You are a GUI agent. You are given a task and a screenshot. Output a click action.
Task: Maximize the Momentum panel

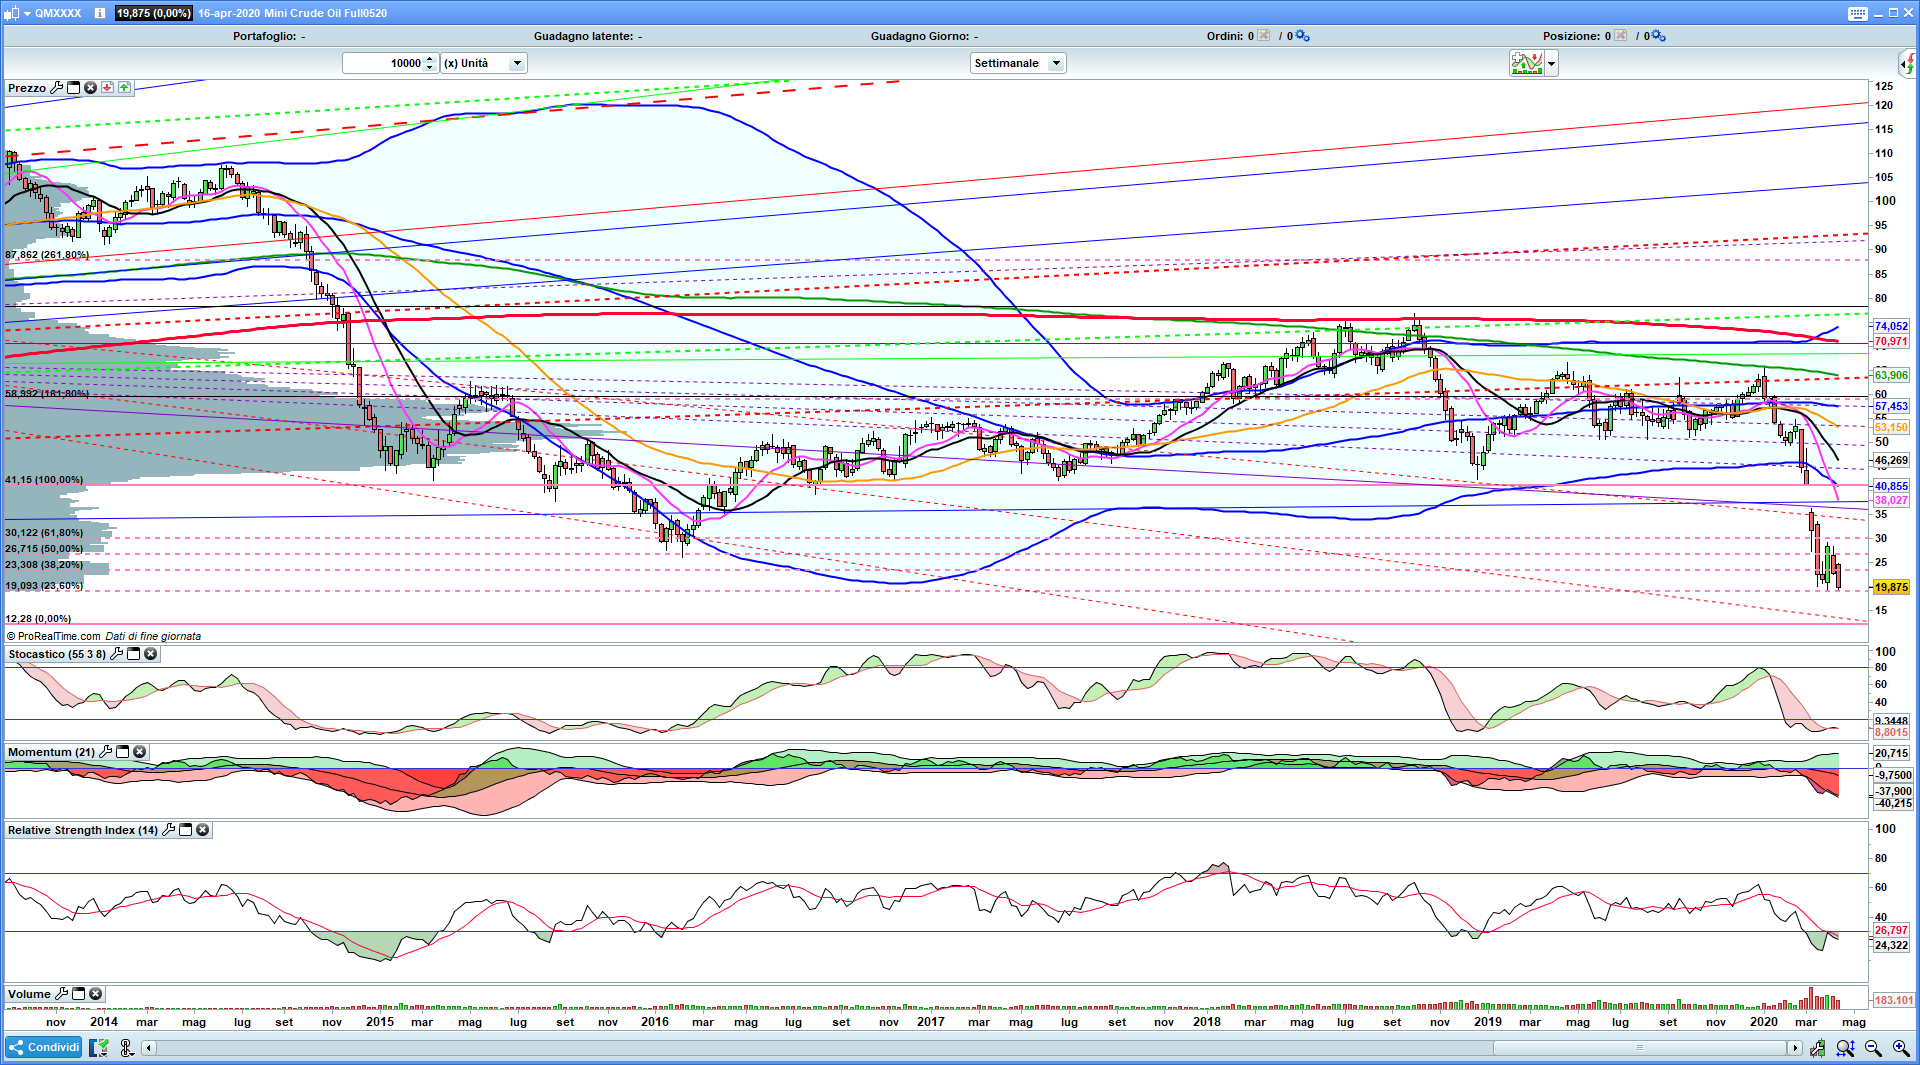tap(122, 752)
